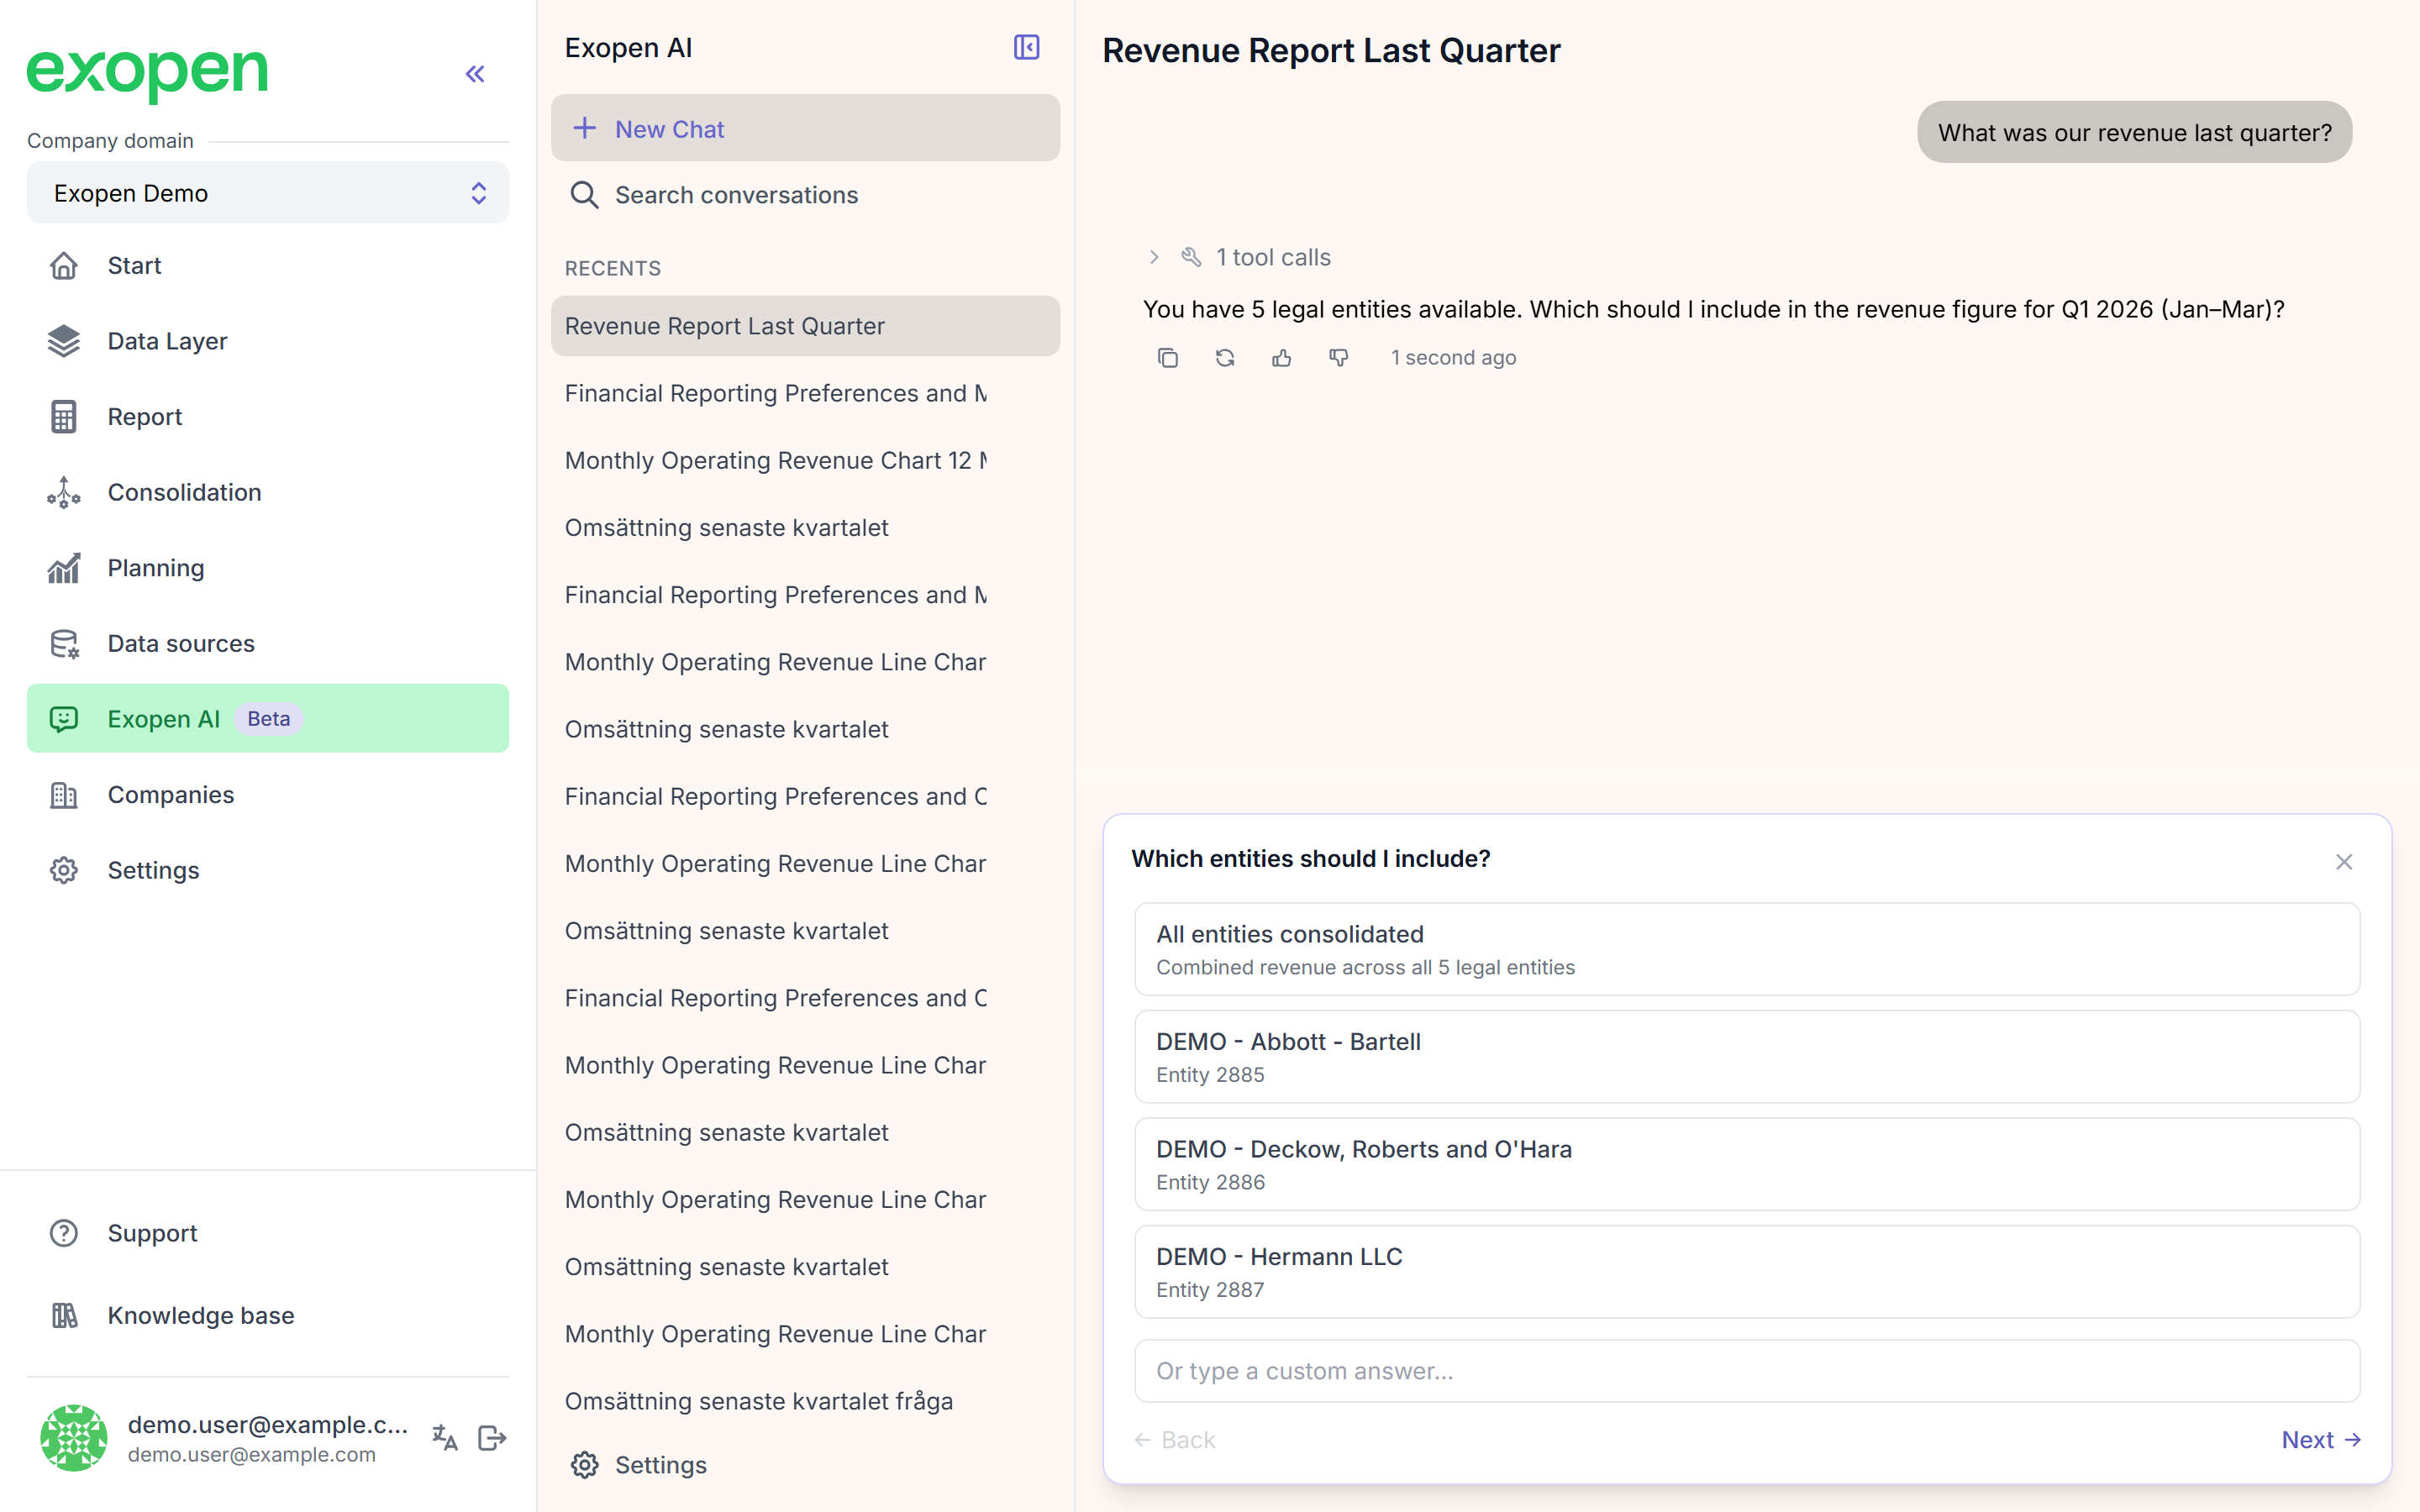2420x1512 pixels.
Task: Click Back in the question panel
Action: [1175, 1440]
